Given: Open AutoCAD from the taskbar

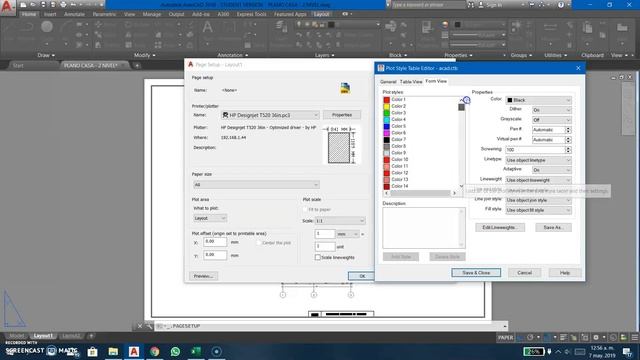Looking at the screenshot, I should (134, 351).
